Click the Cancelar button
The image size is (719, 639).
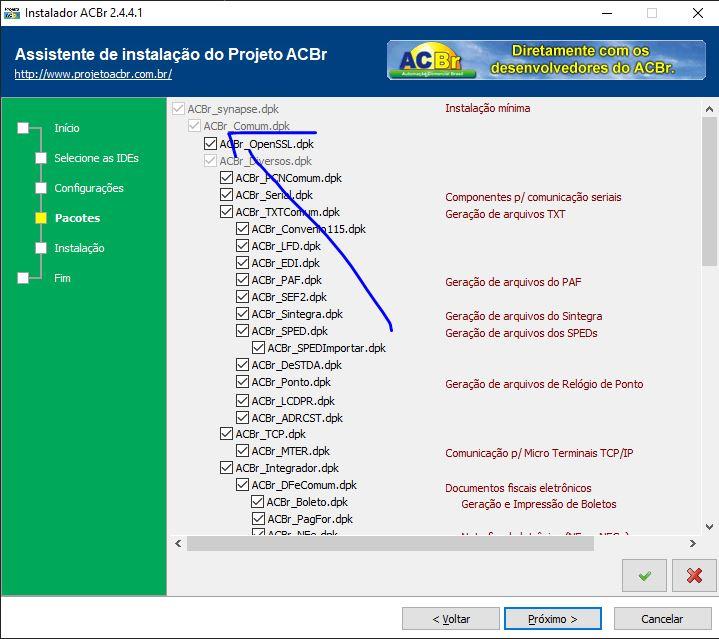(x=662, y=619)
